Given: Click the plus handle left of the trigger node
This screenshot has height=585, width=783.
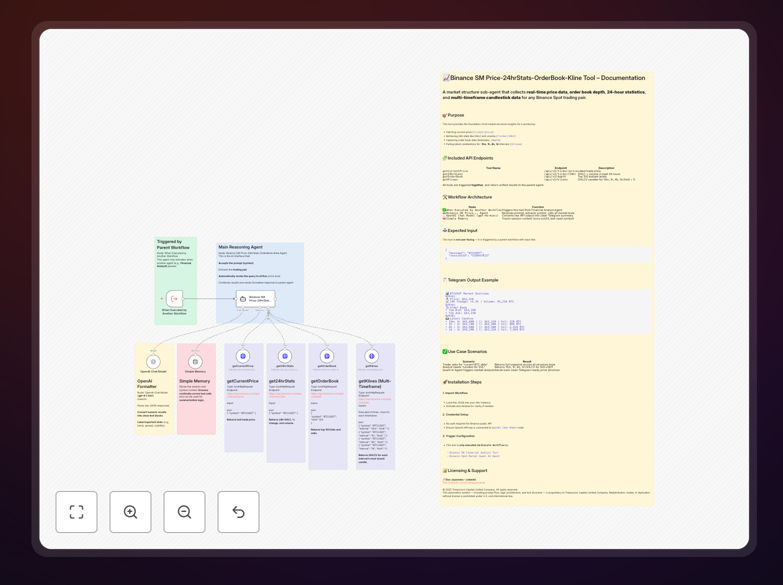Looking at the screenshot, I should [x=161, y=299].
